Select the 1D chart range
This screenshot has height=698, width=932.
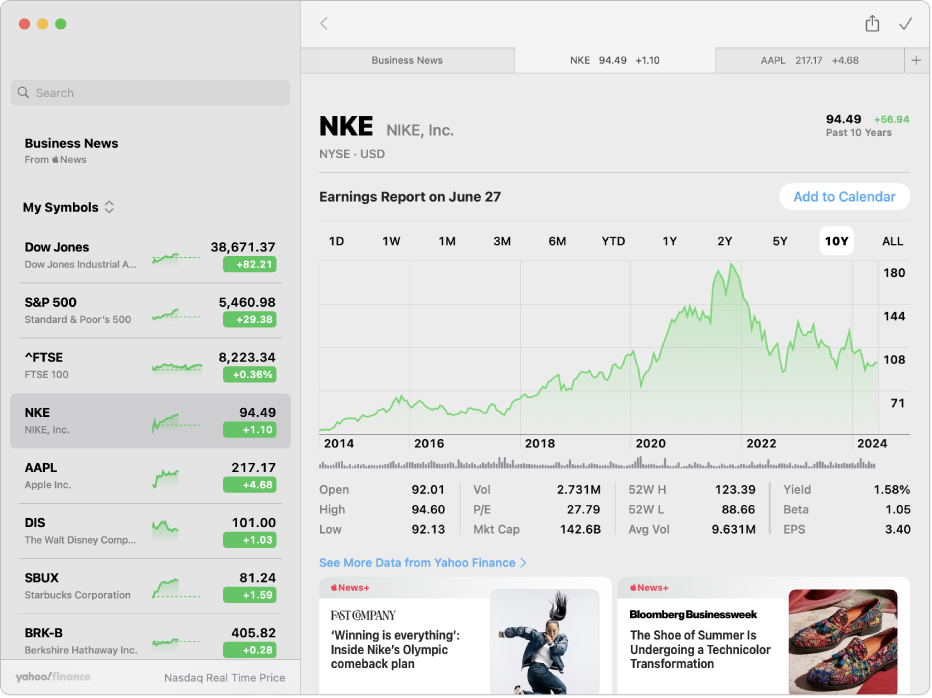(x=336, y=241)
